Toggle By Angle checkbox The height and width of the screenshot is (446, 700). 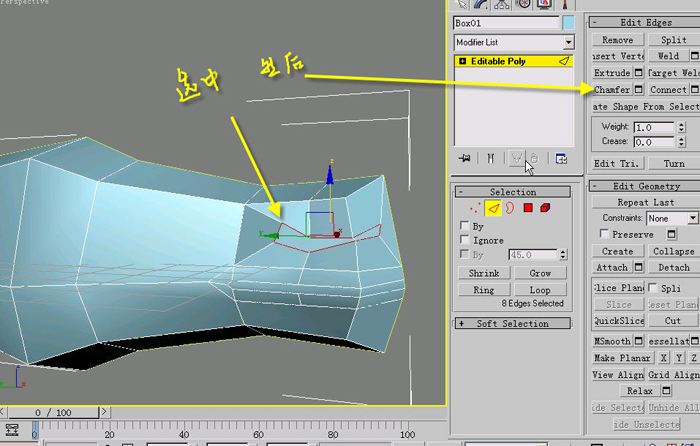(x=464, y=254)
